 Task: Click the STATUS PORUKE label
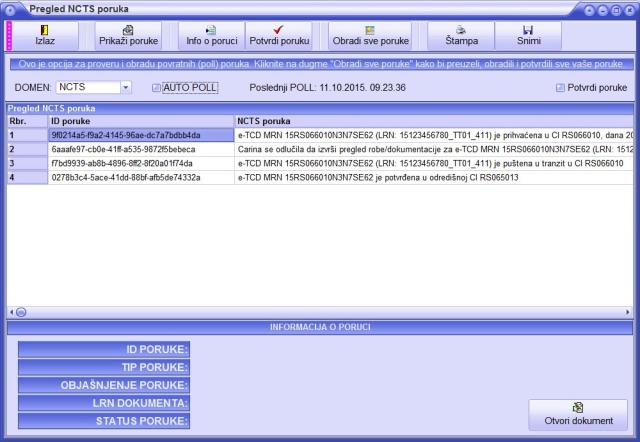pos(104,421)
